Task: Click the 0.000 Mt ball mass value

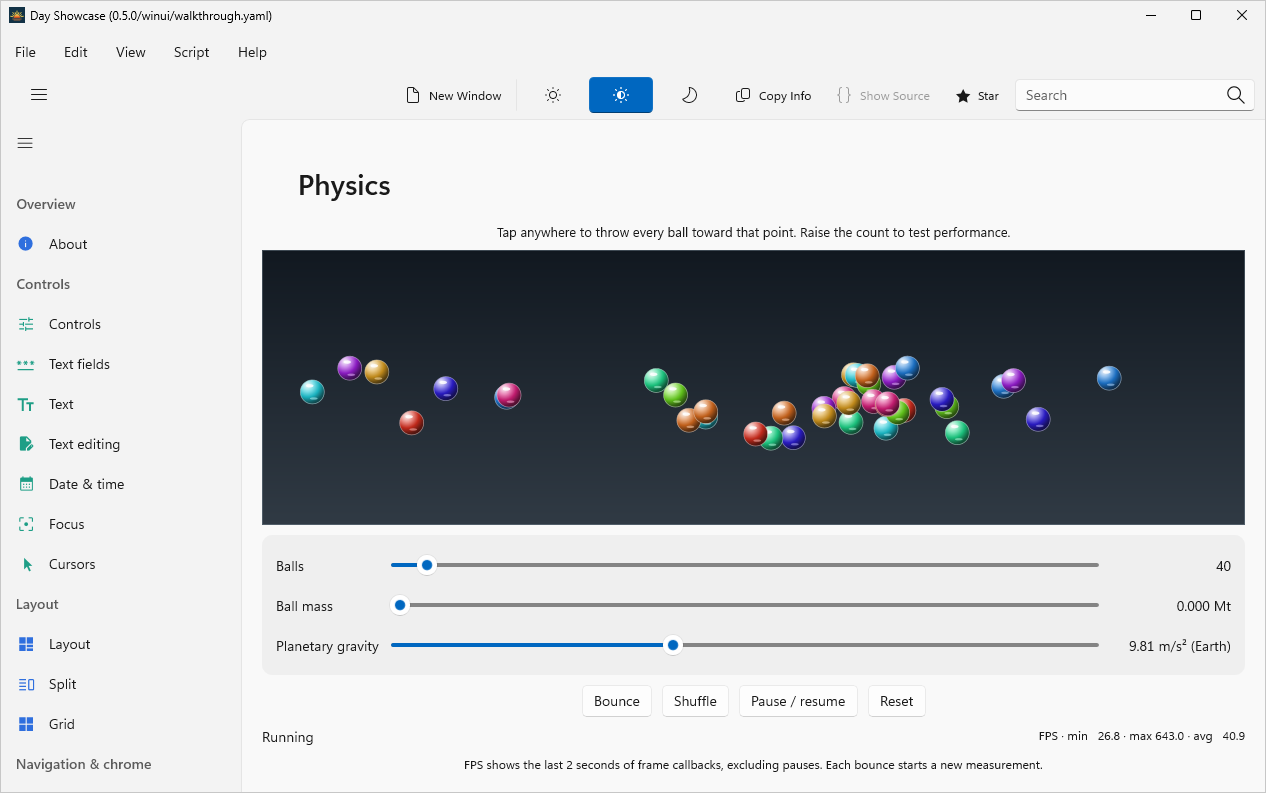Action: coord(1204,606)
